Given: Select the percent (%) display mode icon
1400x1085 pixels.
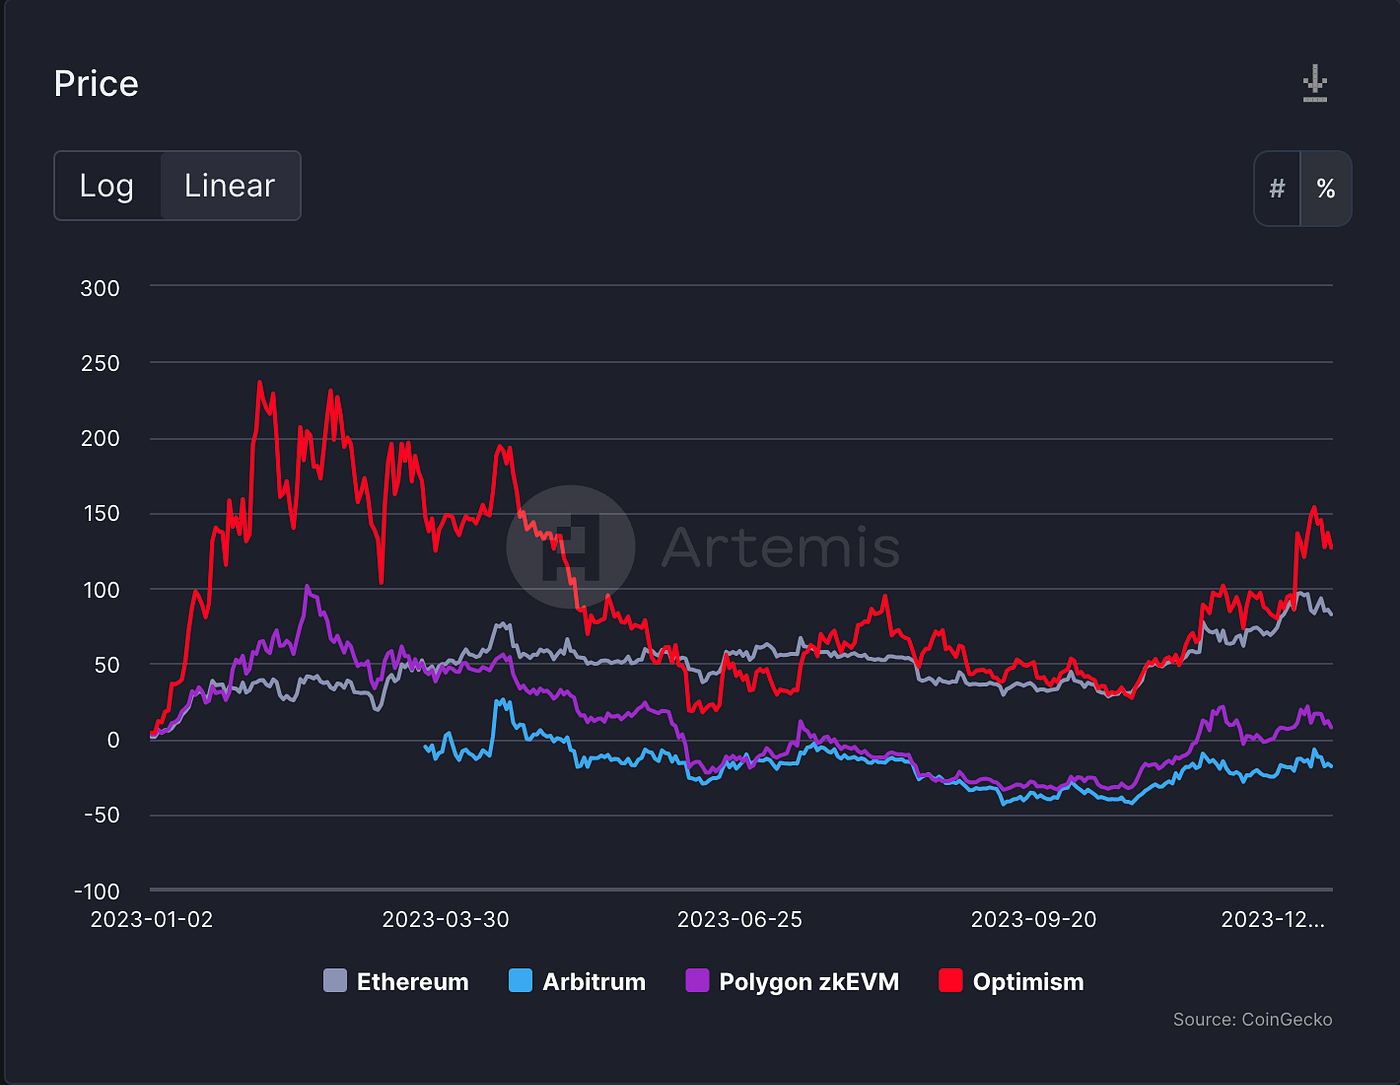Looking at the screenshot, I should [1326, 188].
